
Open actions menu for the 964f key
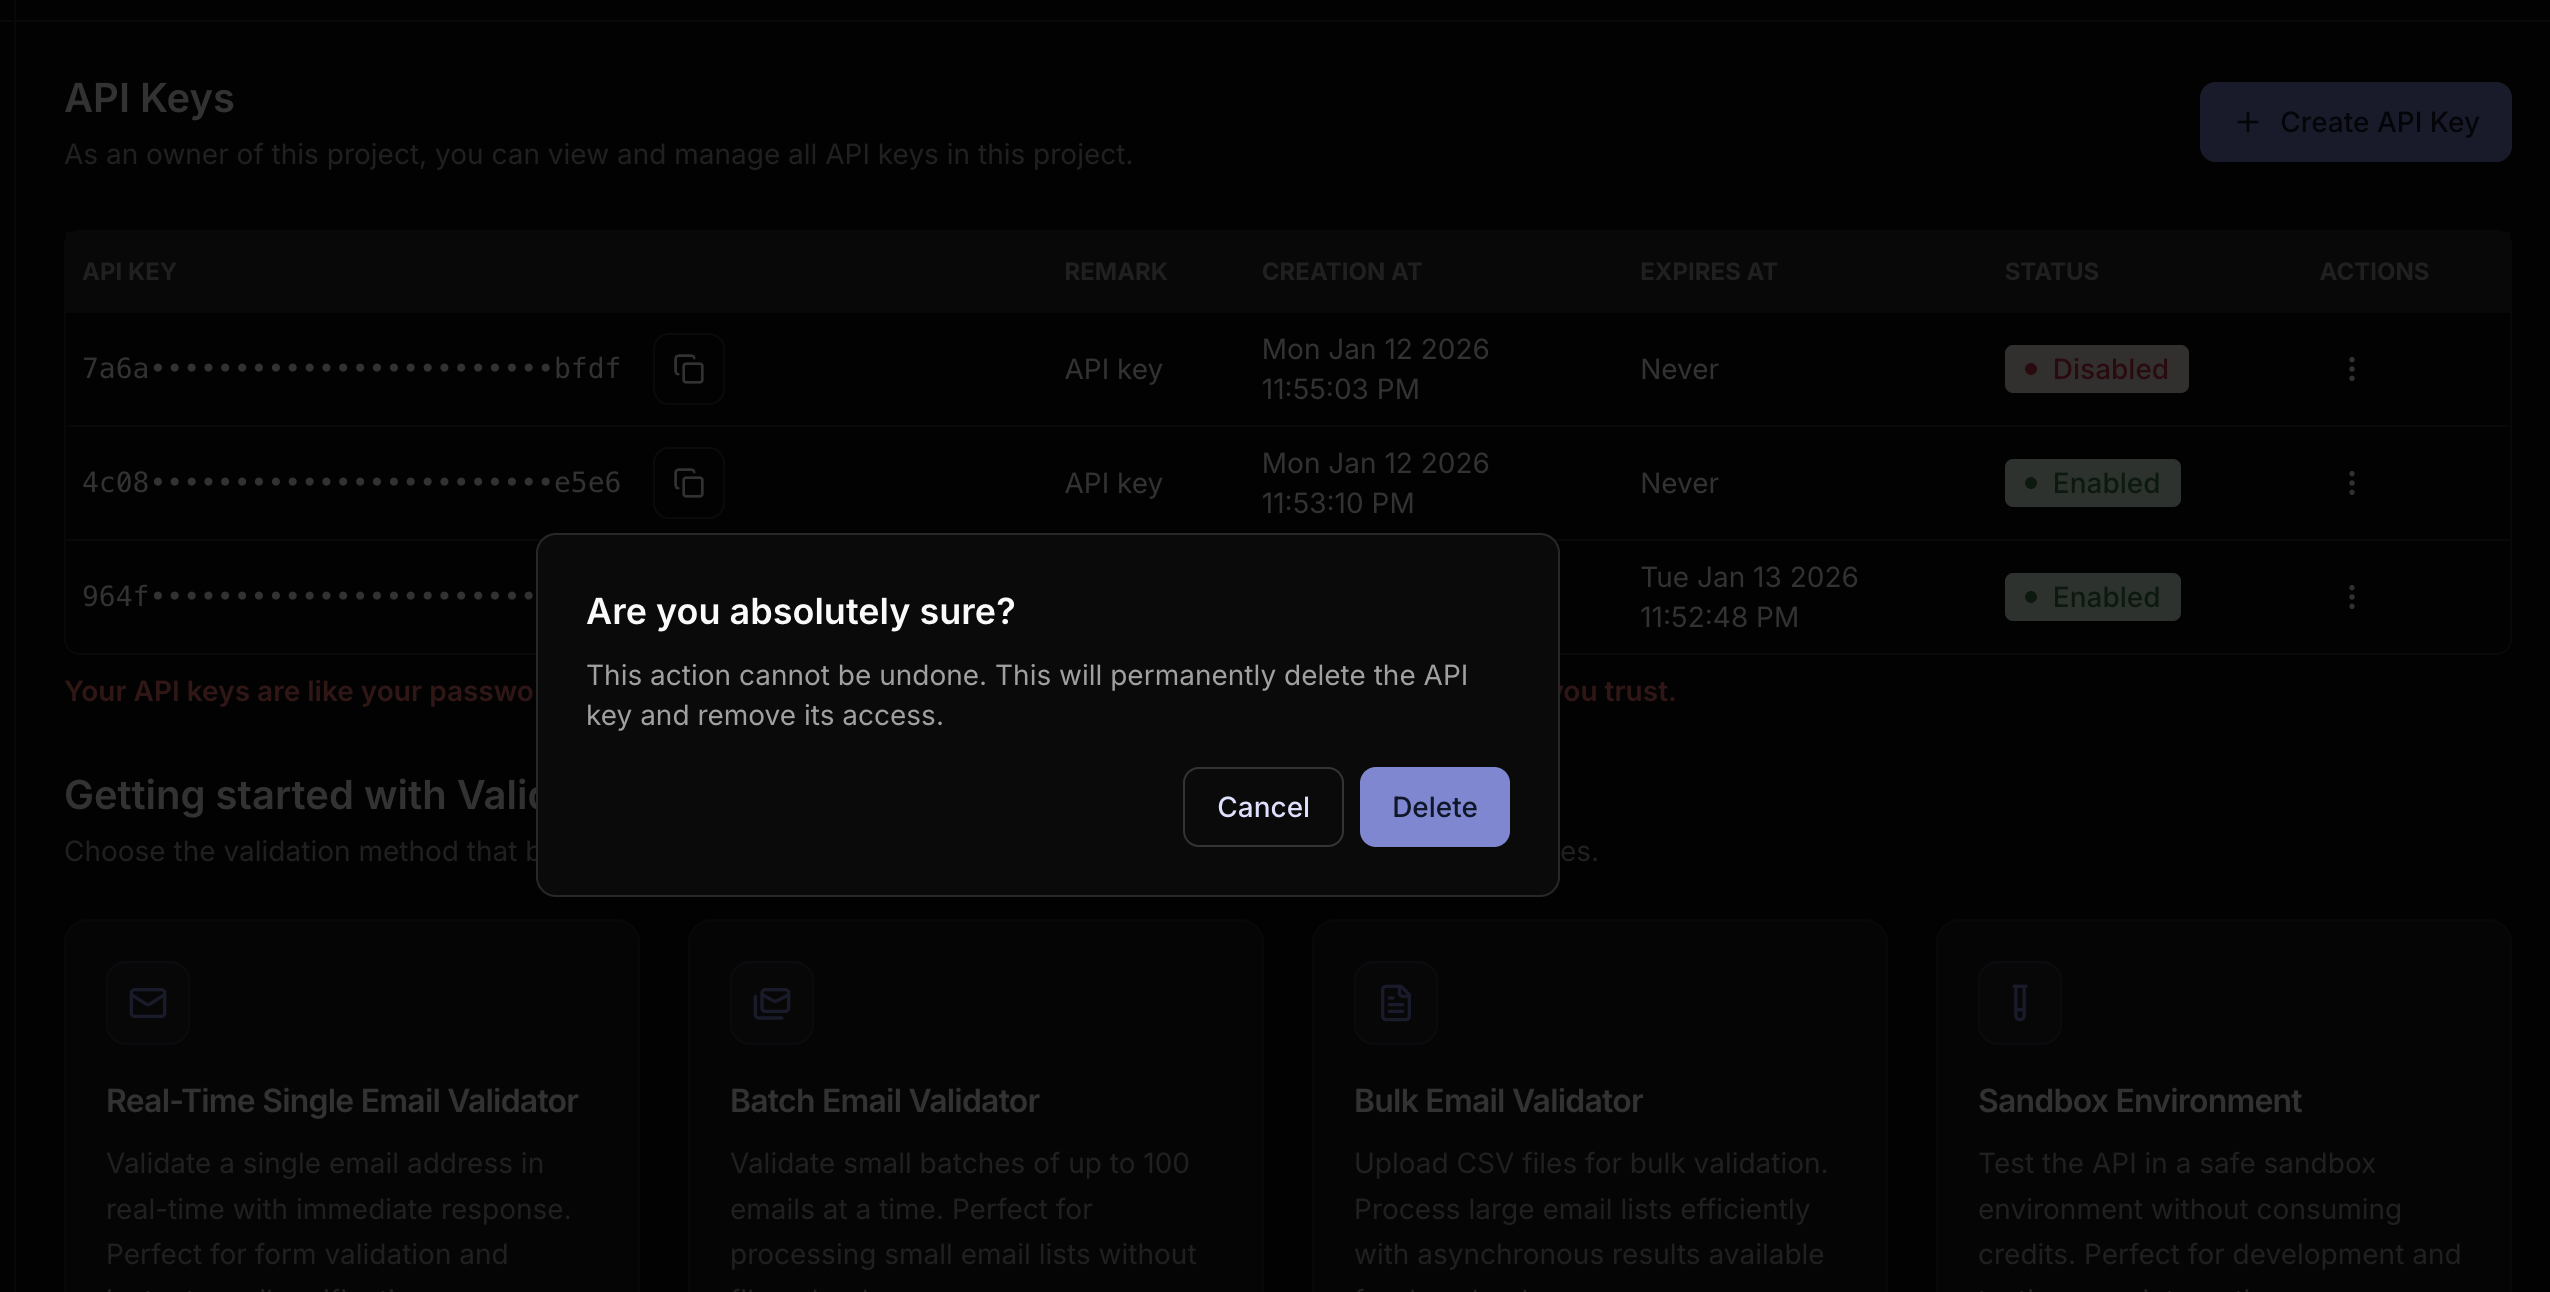(2351, 597)
